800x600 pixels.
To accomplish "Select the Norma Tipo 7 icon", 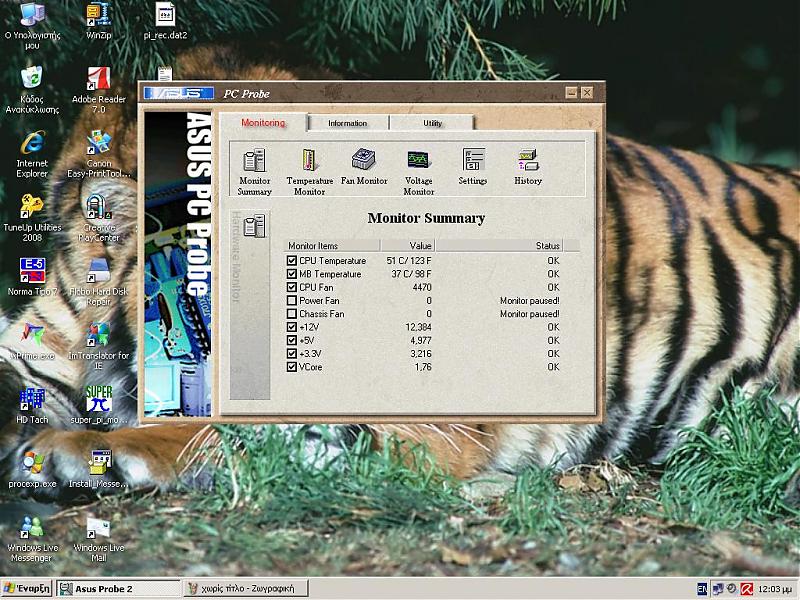I will (x=32, y=277).
